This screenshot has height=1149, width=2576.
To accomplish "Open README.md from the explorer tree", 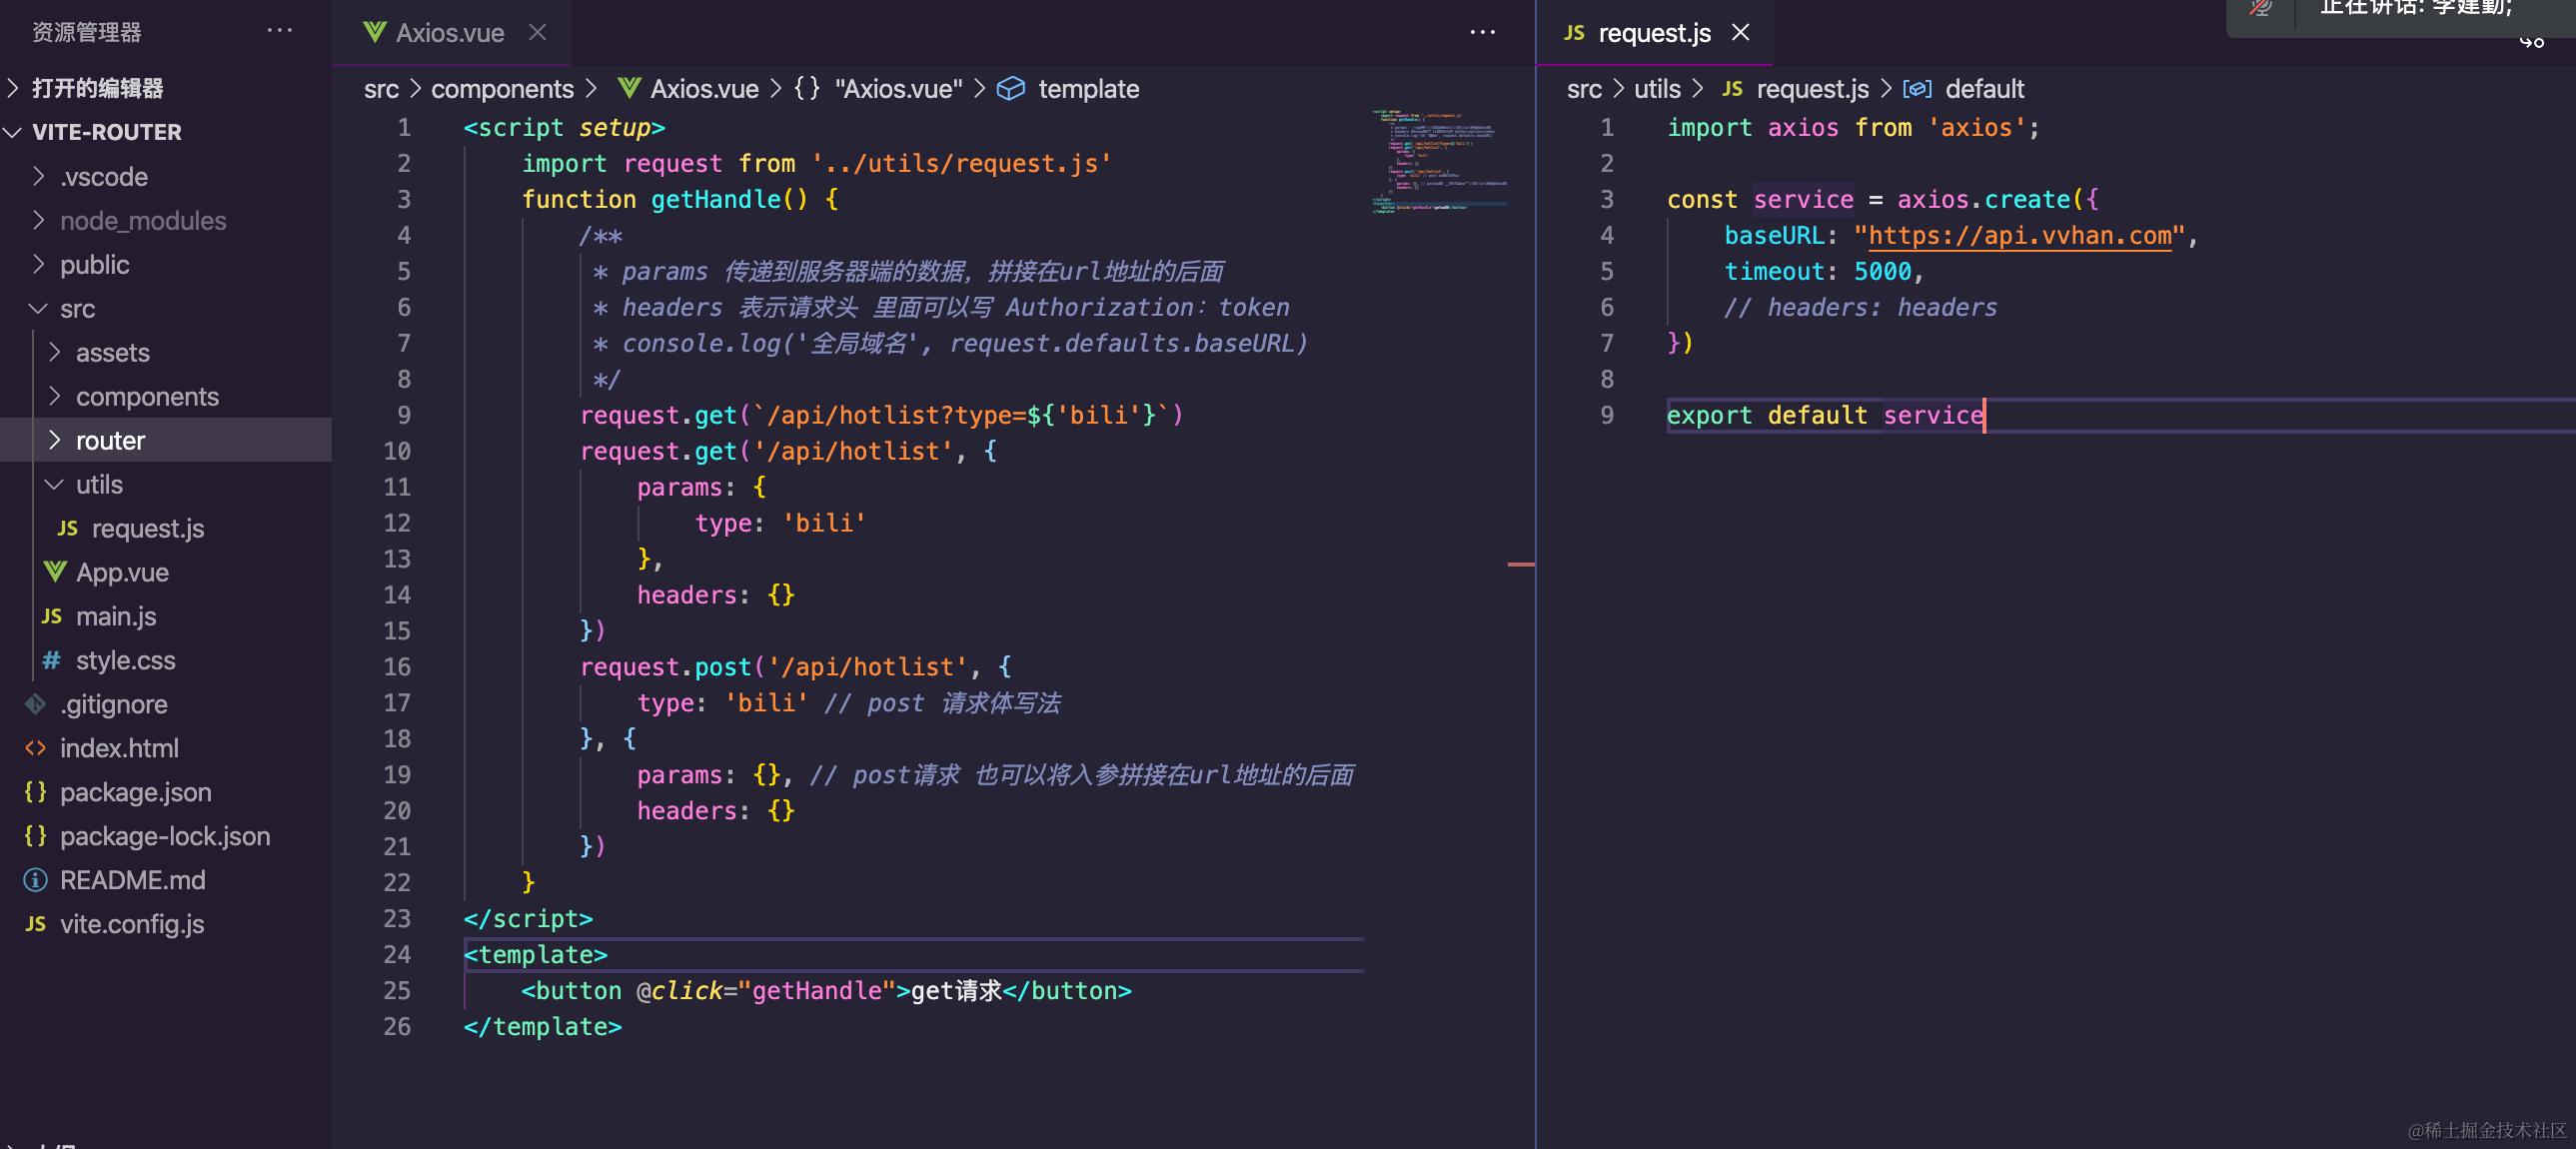I will (132, 880).
